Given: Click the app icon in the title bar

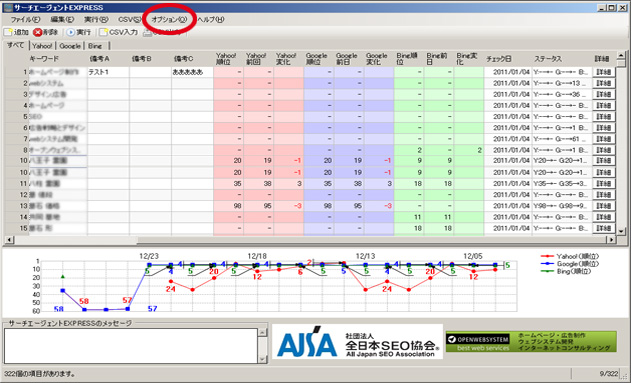Looking at the screenshot, I should (8, 7).
